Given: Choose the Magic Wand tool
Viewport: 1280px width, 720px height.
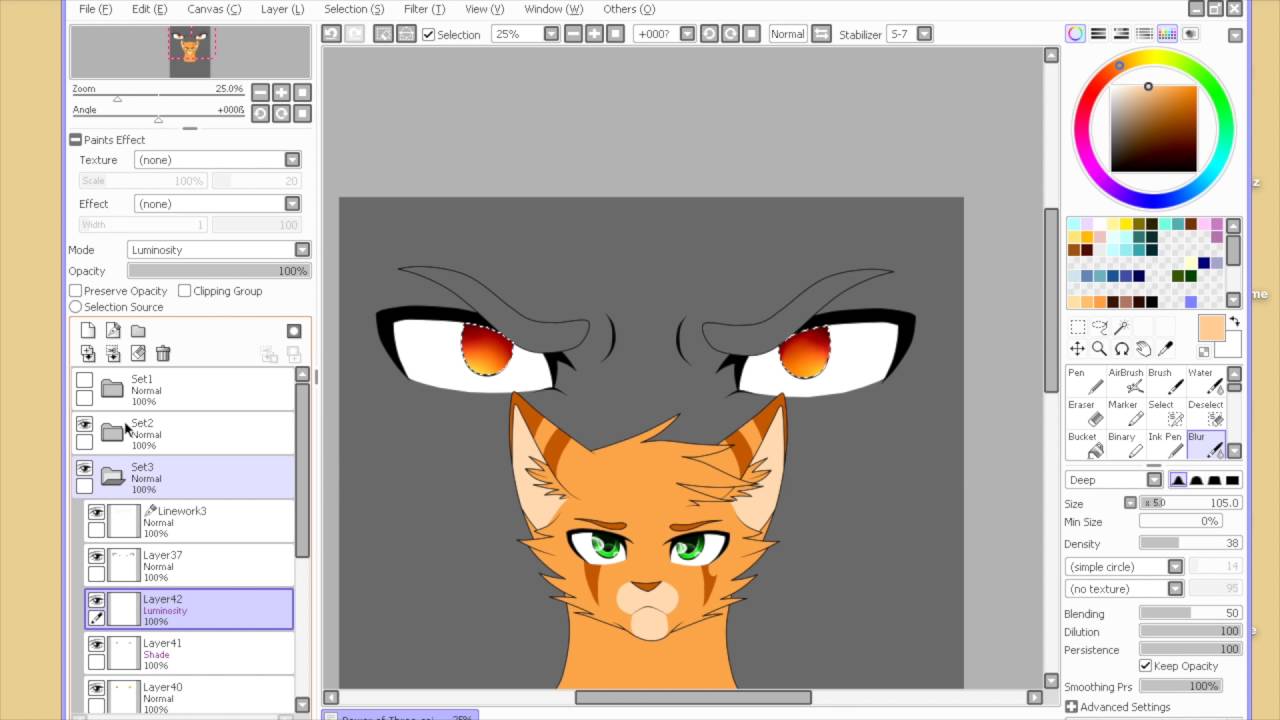Looking at the screenshot, I should (1121, 327).
